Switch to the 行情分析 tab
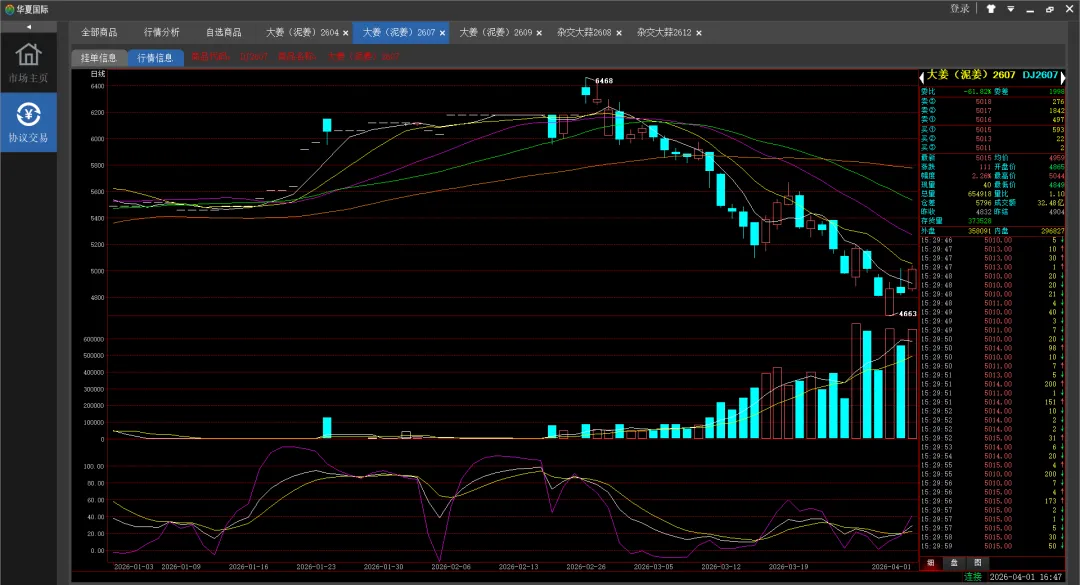 (x=161, y=32)
